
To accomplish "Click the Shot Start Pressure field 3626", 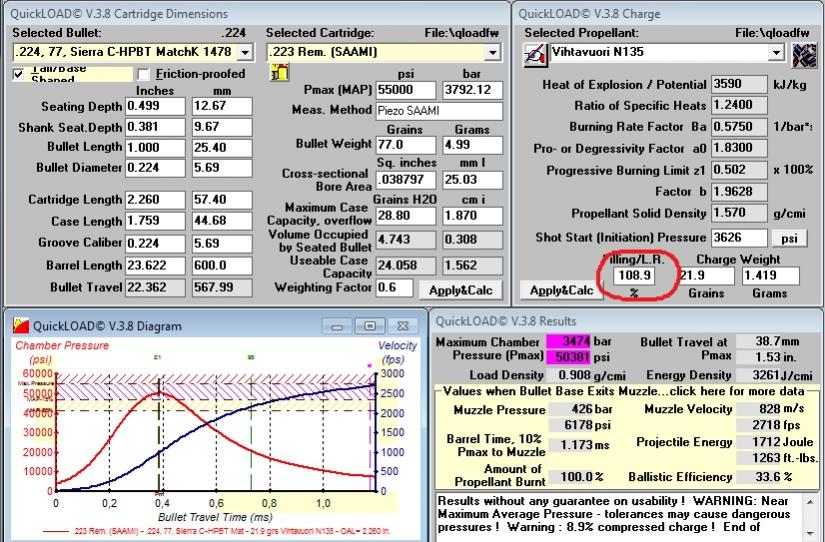I will click(x=739, y=238).
